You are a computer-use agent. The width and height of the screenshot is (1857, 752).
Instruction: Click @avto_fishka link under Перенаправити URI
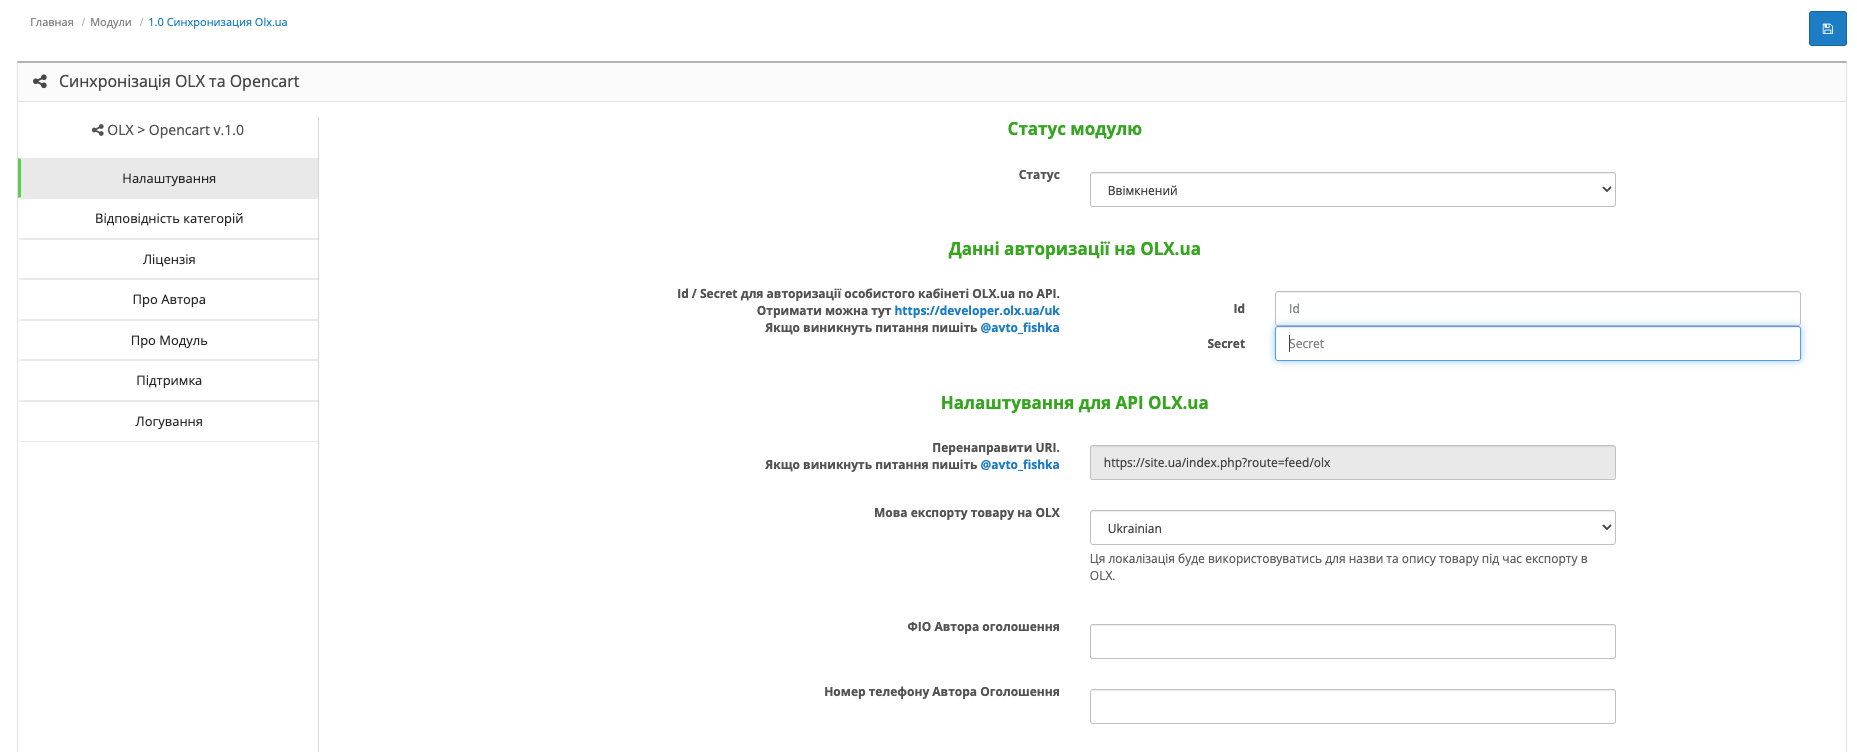(1020, 465)
